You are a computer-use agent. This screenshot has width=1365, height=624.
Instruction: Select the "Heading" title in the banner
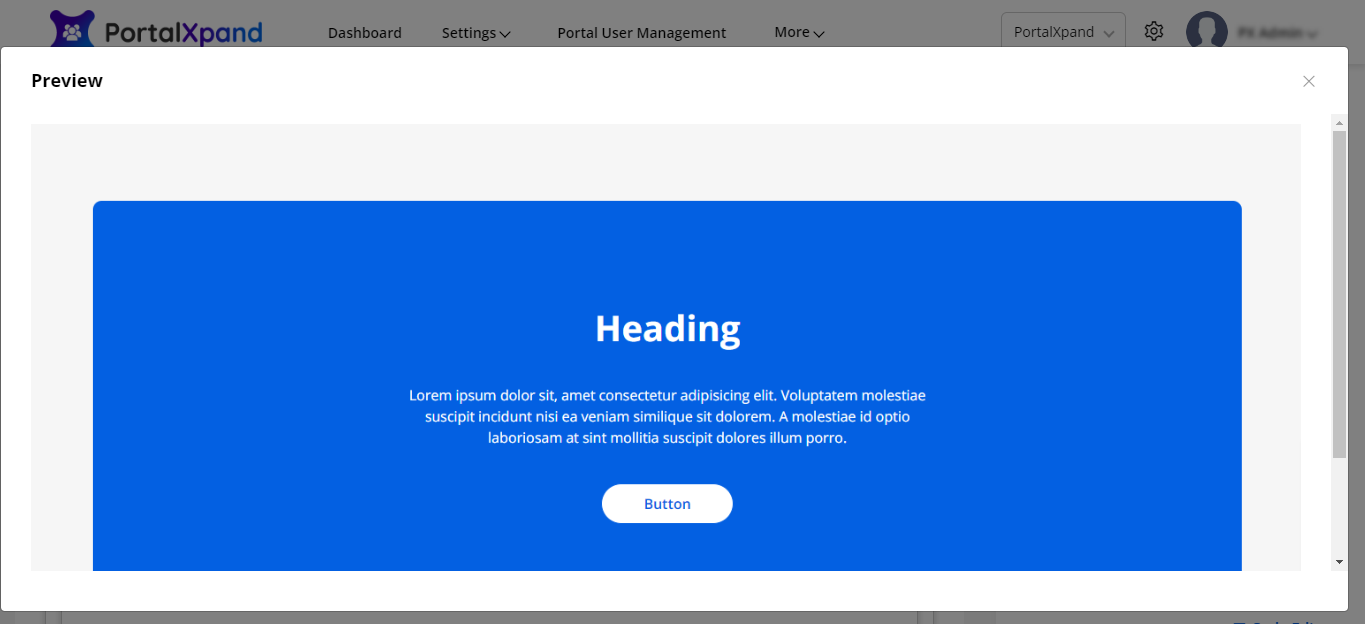coord(667,328)
